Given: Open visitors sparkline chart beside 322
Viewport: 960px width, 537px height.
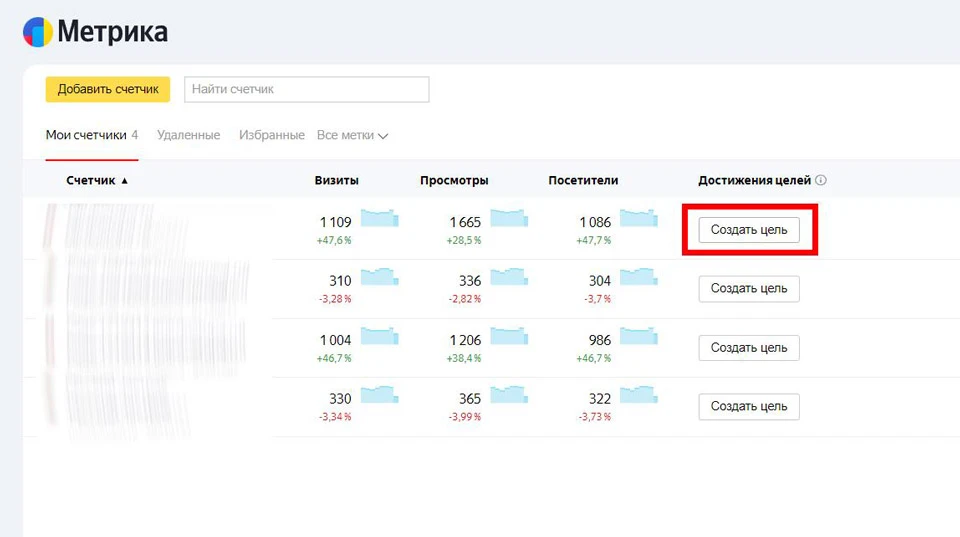Looking at the screenshot, I should (639, 394).
